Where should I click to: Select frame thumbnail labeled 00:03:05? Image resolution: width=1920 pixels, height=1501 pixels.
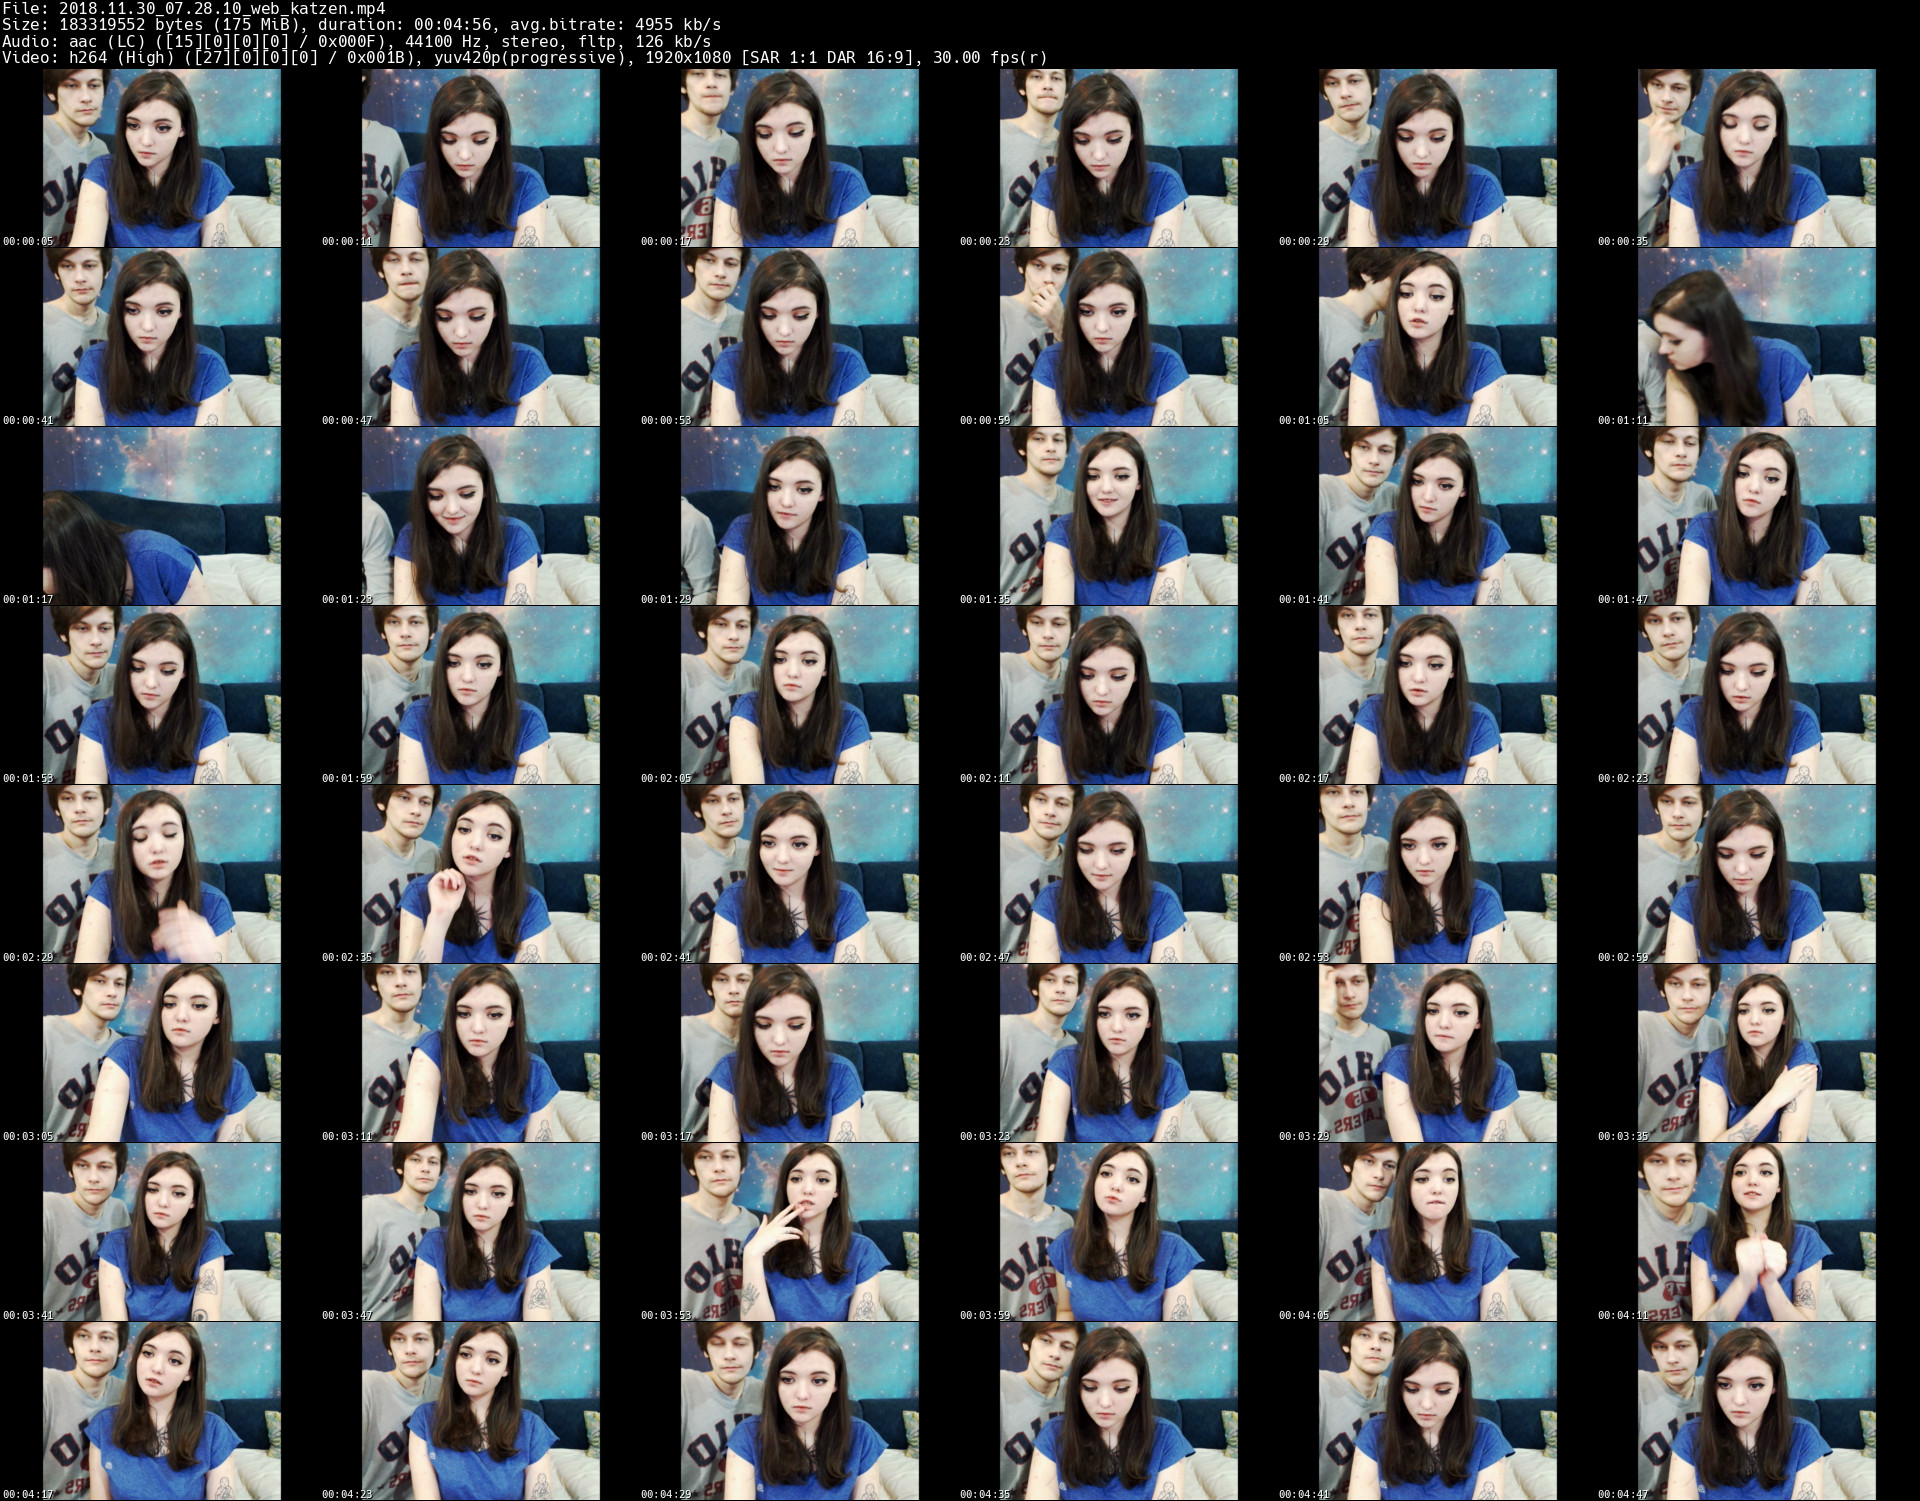coord(161,1053)
